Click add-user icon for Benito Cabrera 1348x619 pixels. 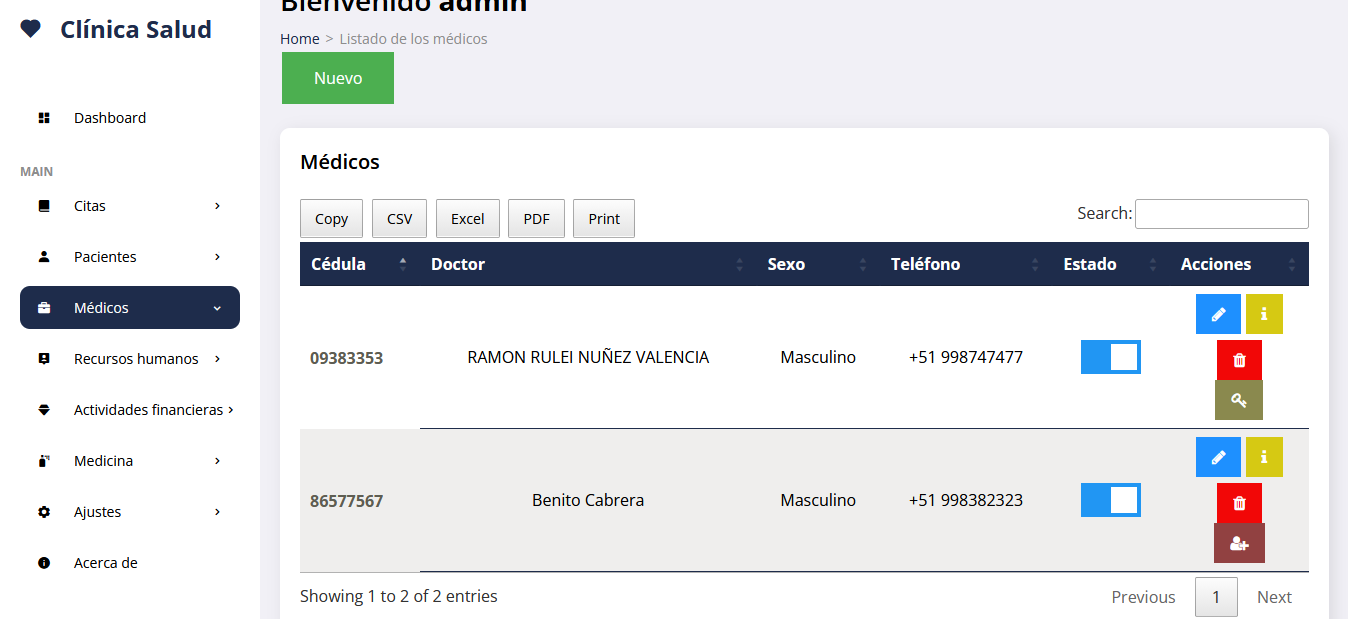click(x=1239, y=543)
